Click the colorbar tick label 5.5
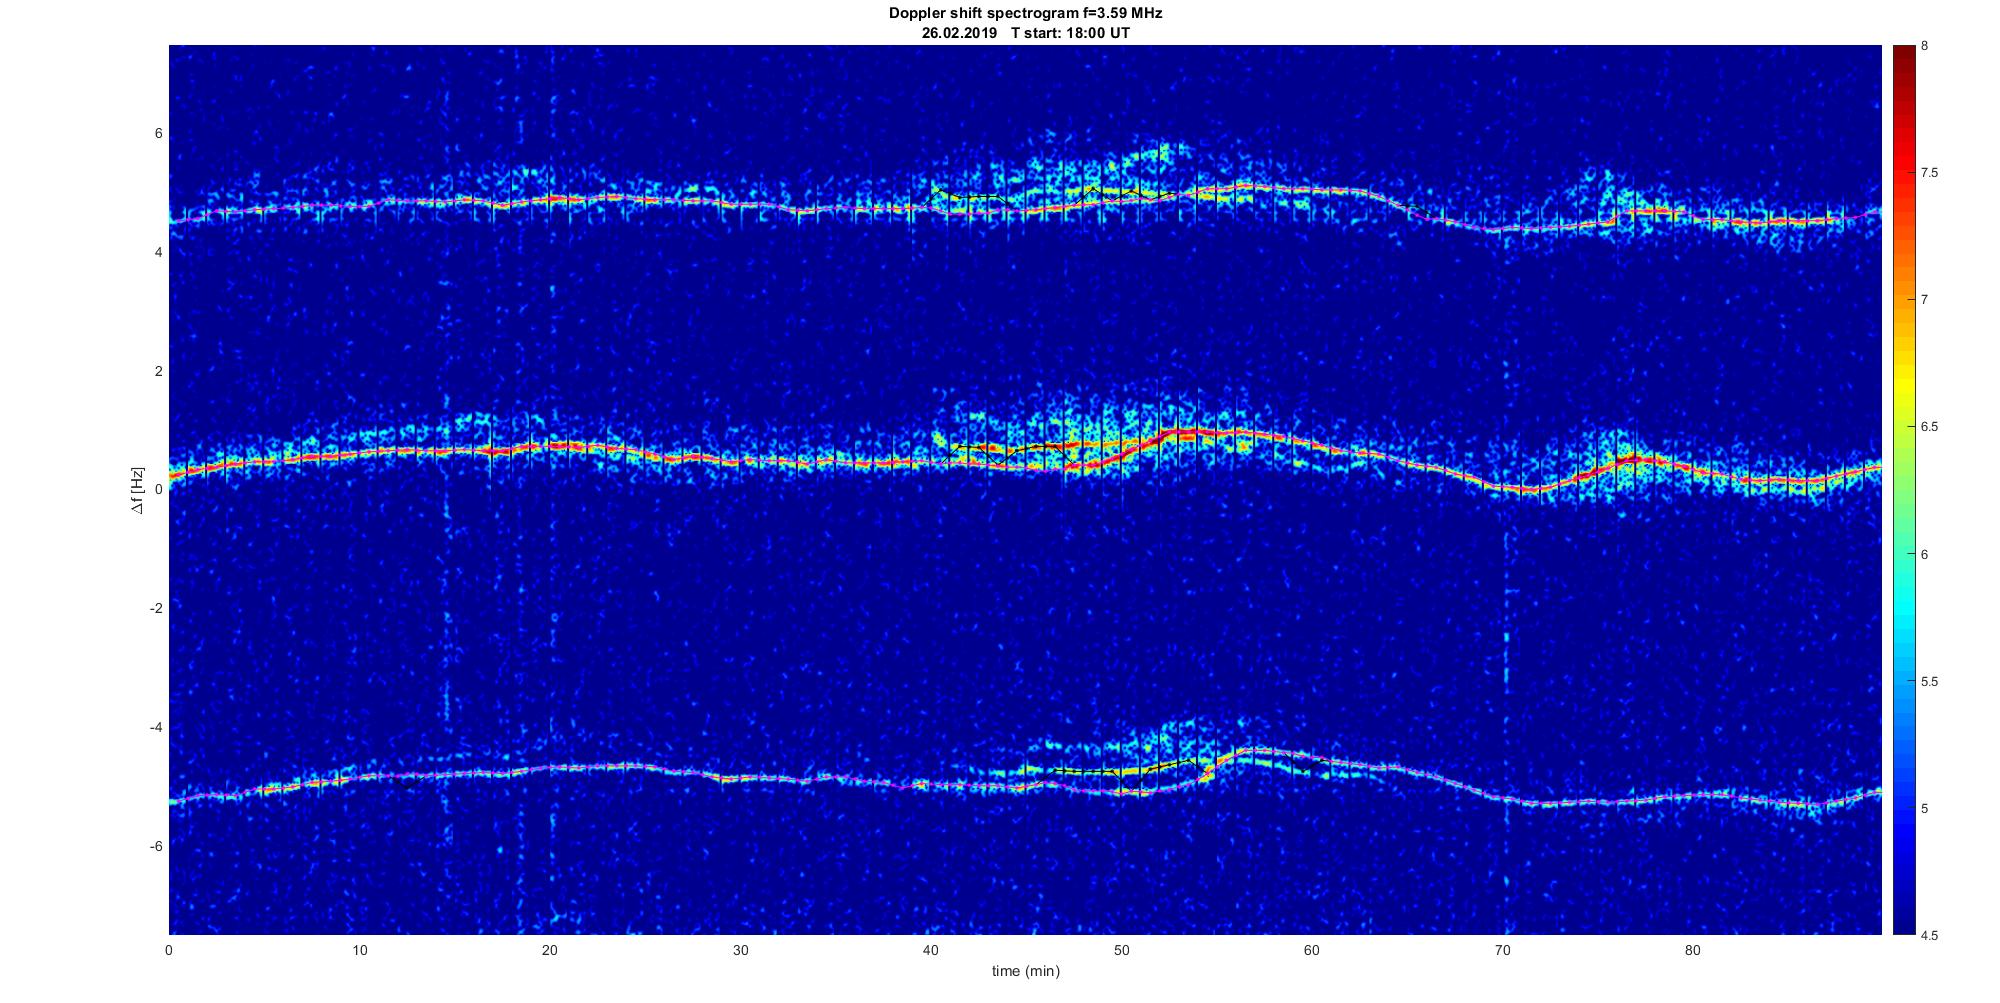The height and width of the screenshot is (1003, 2000). pyautogui.click(x=1929, y=682)
